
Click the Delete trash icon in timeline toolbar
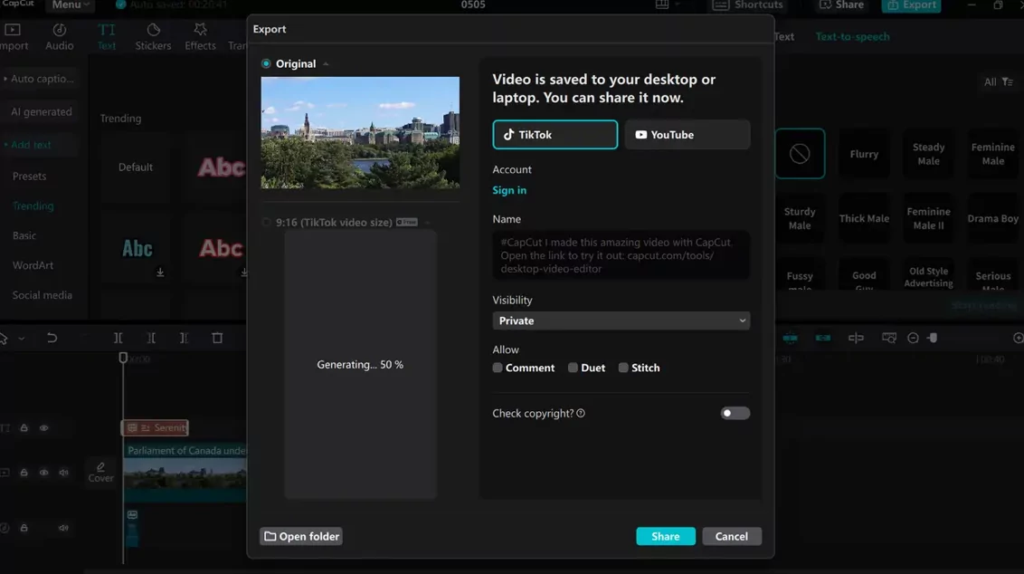point(217,338)
